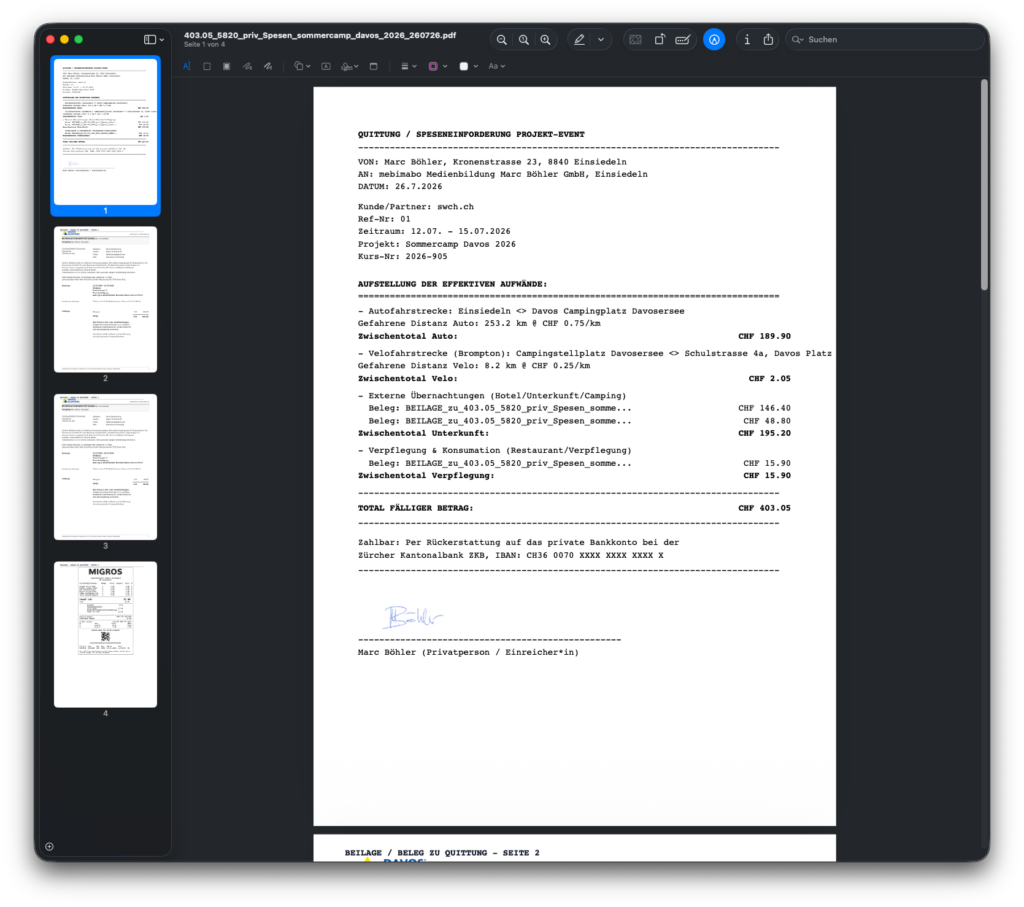Select page 1 thumbnail in sidebar

[x=105, y=131]
